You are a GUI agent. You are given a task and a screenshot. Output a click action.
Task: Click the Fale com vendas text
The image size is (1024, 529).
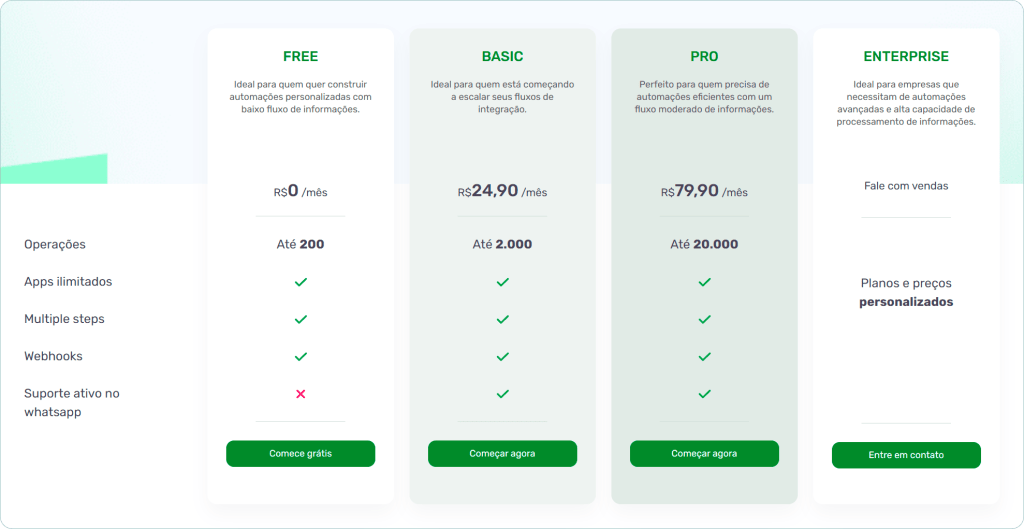906,186
